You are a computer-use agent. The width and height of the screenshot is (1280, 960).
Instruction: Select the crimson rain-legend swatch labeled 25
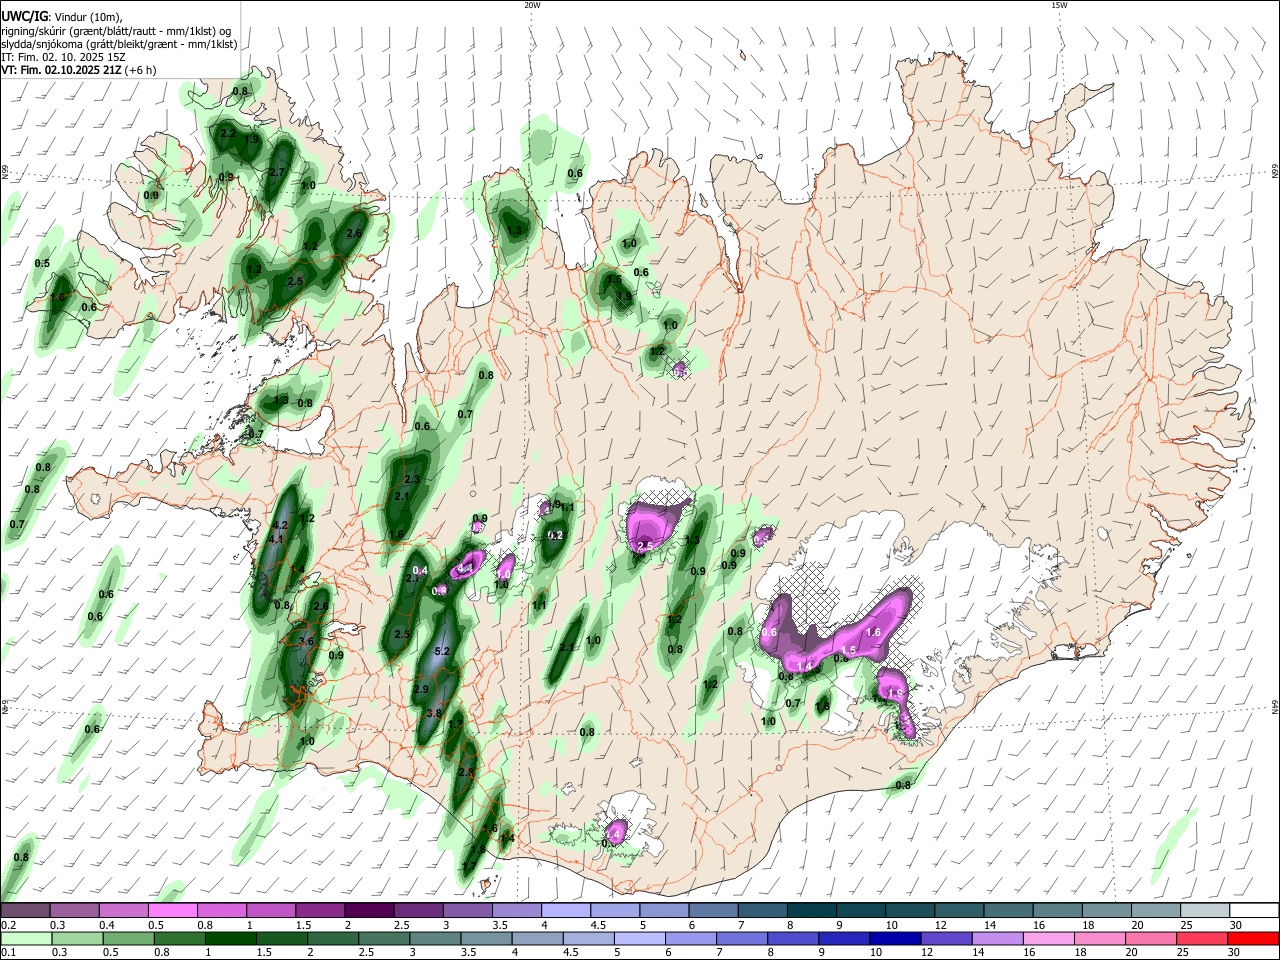click(x=1204, y=938)
